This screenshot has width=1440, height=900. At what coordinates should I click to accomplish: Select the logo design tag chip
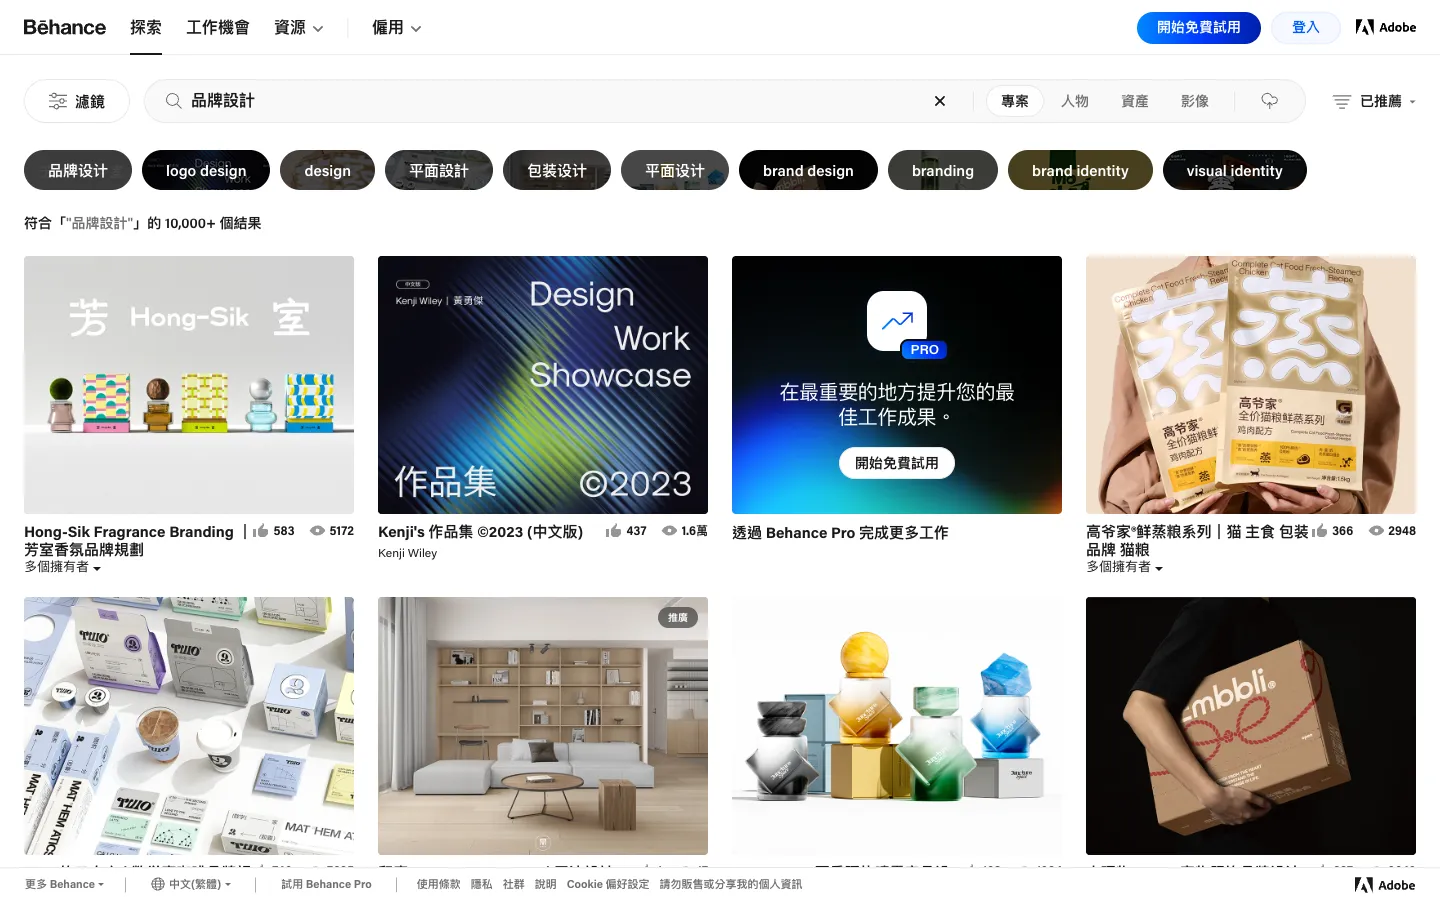point(206,170)
